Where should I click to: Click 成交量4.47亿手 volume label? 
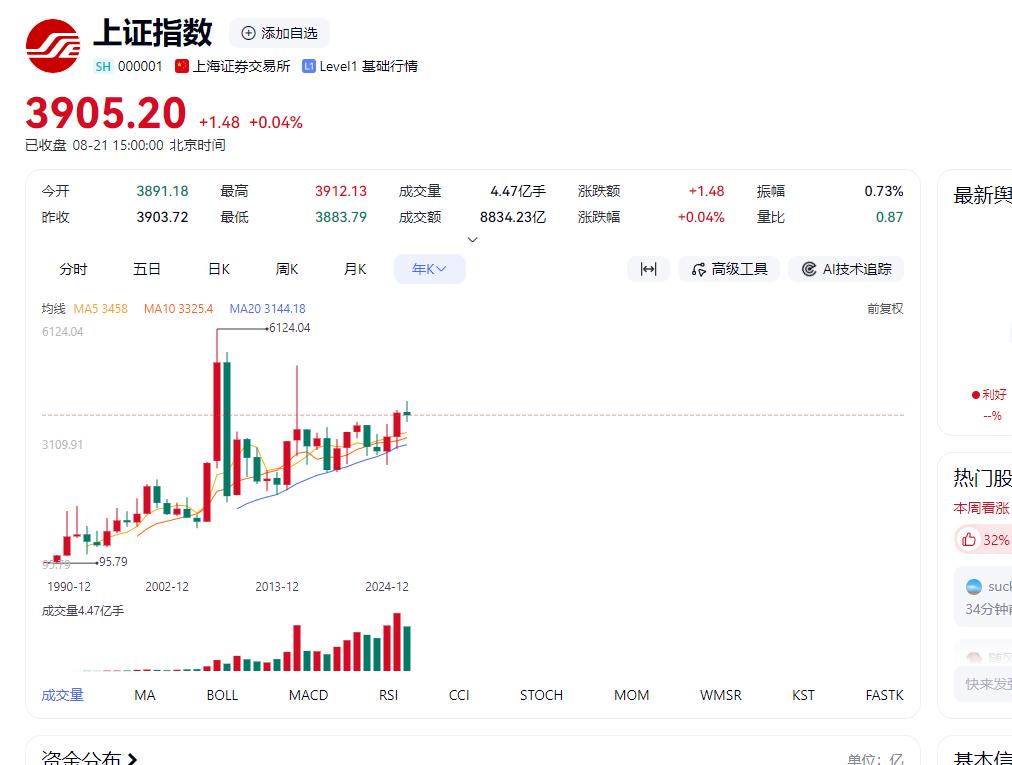point(83,611)
